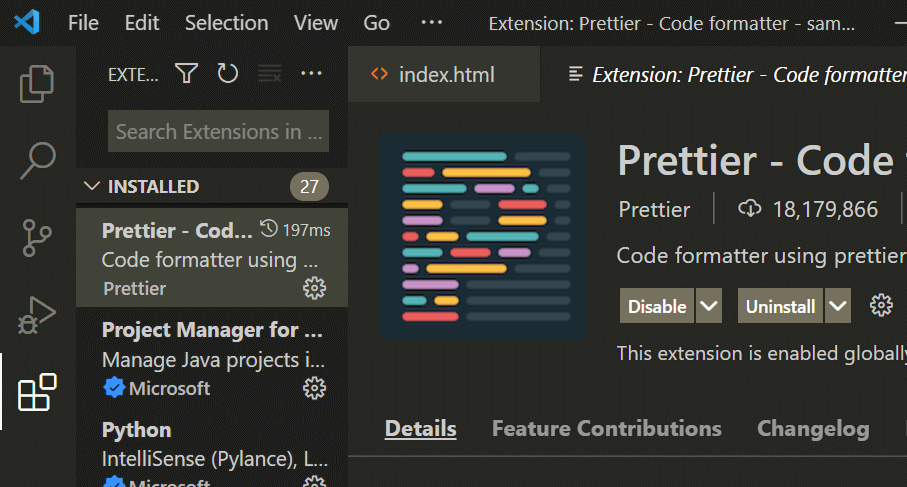The image size is (907, 487).
Task: Click the Prettier extension logo image
Action: click(482, 236)
